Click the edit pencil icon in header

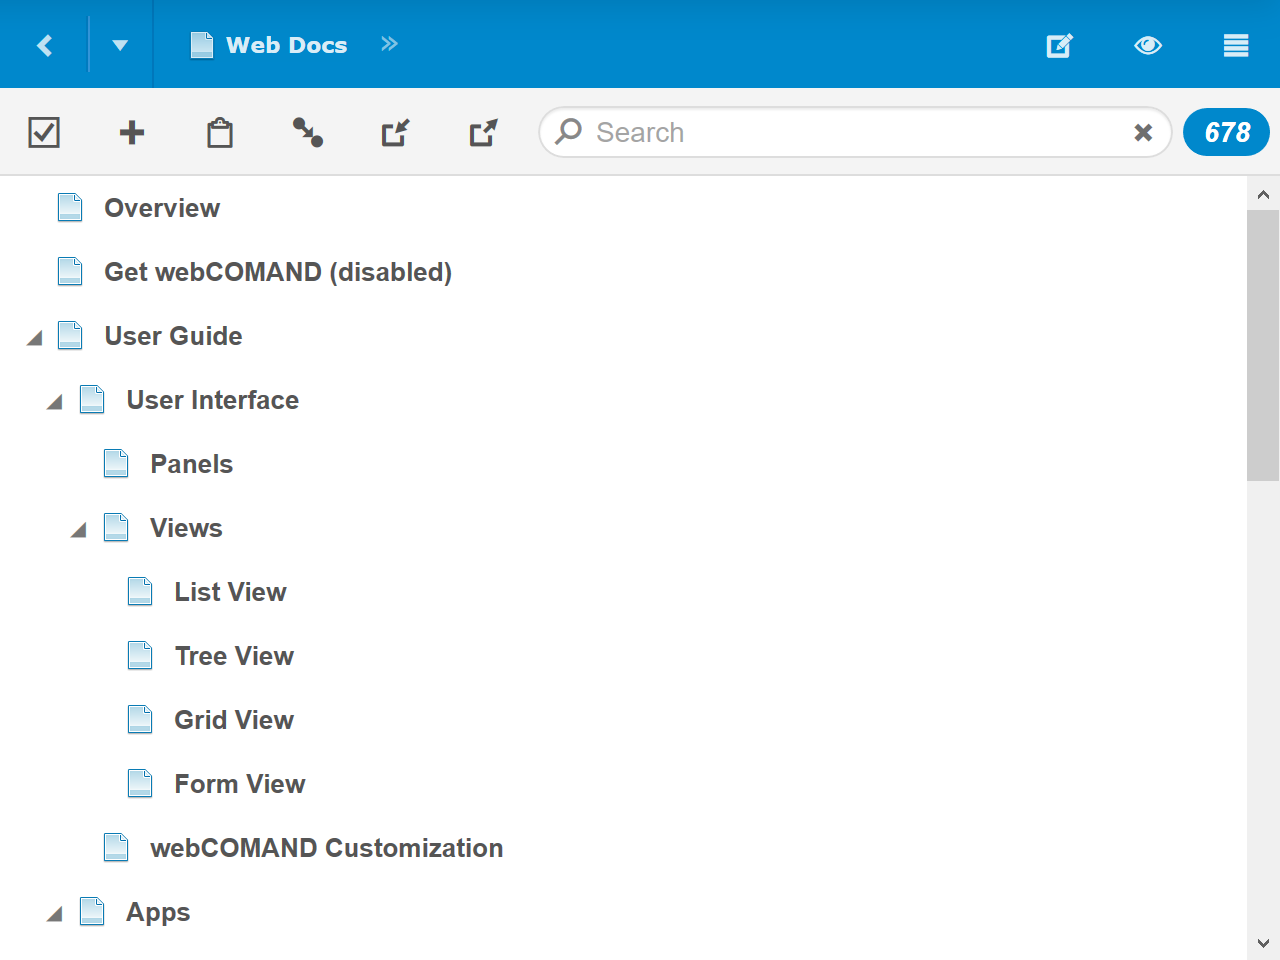[x=1059, y=45]
